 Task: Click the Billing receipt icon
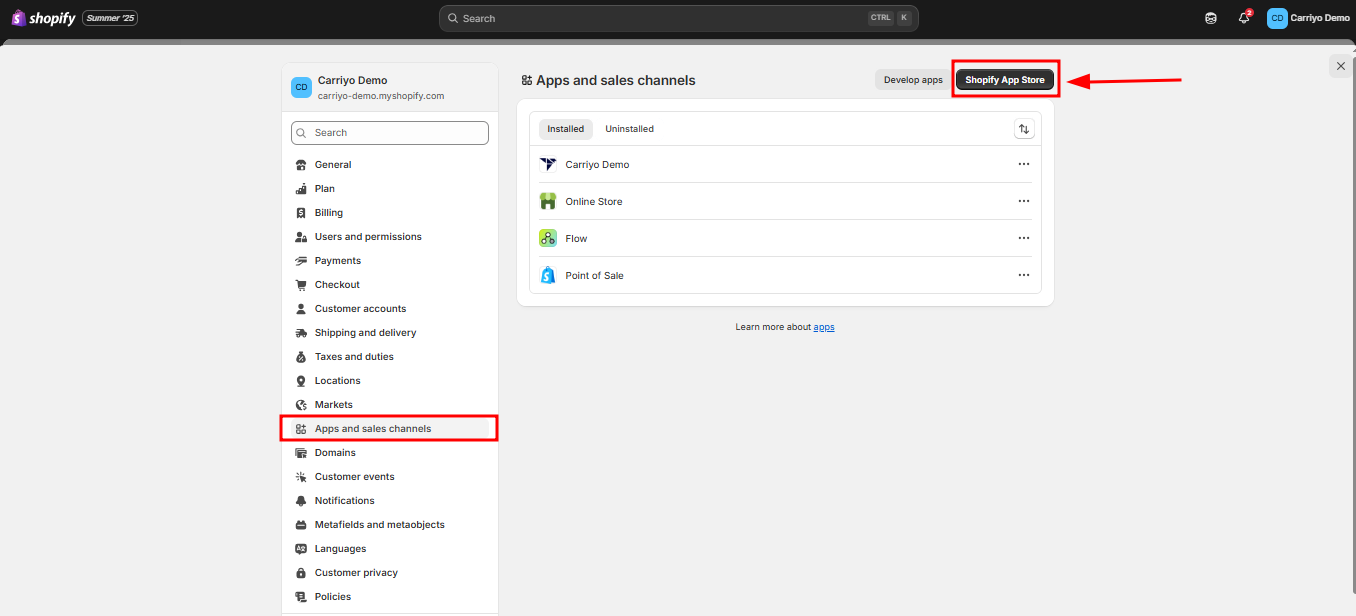coord(301,213)
